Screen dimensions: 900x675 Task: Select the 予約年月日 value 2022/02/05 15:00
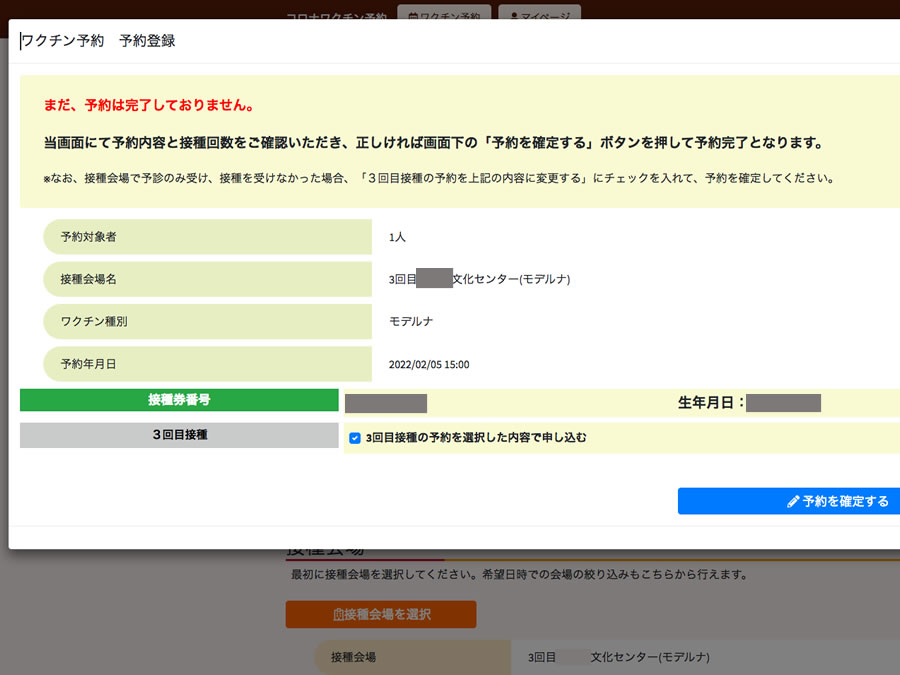click(x=429, y=364)
